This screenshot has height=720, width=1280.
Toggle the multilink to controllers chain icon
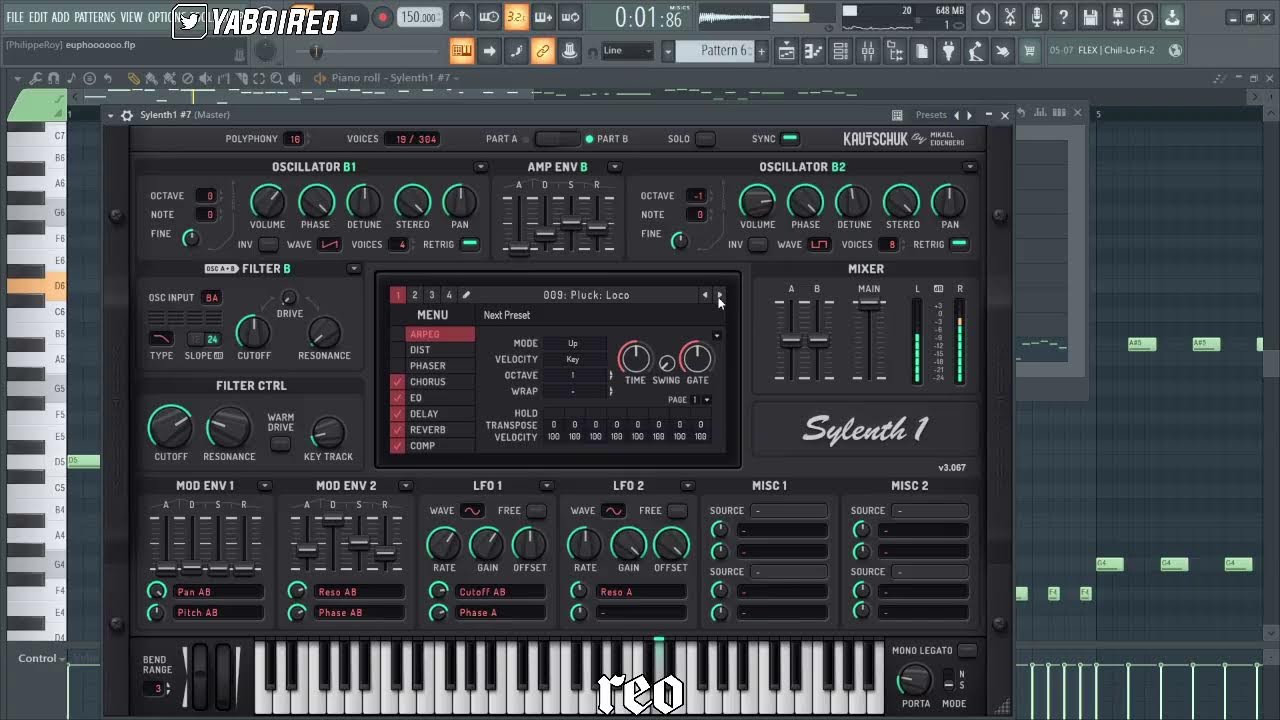click(543, 51)
